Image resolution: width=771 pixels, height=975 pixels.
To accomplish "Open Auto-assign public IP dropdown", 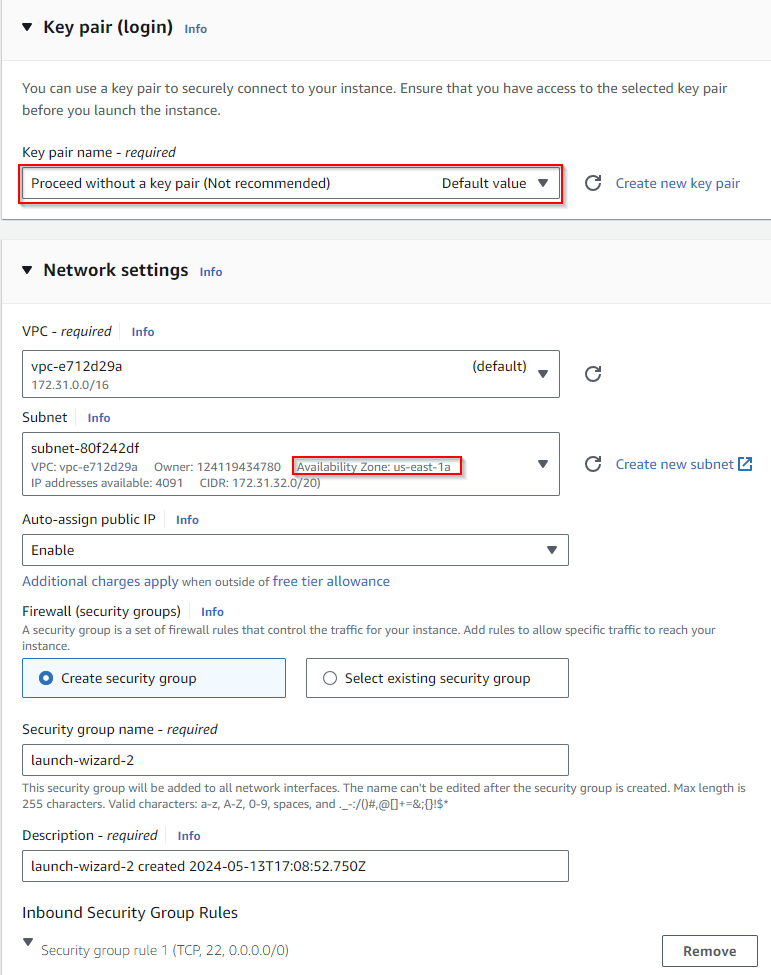I will pos(295,550).
